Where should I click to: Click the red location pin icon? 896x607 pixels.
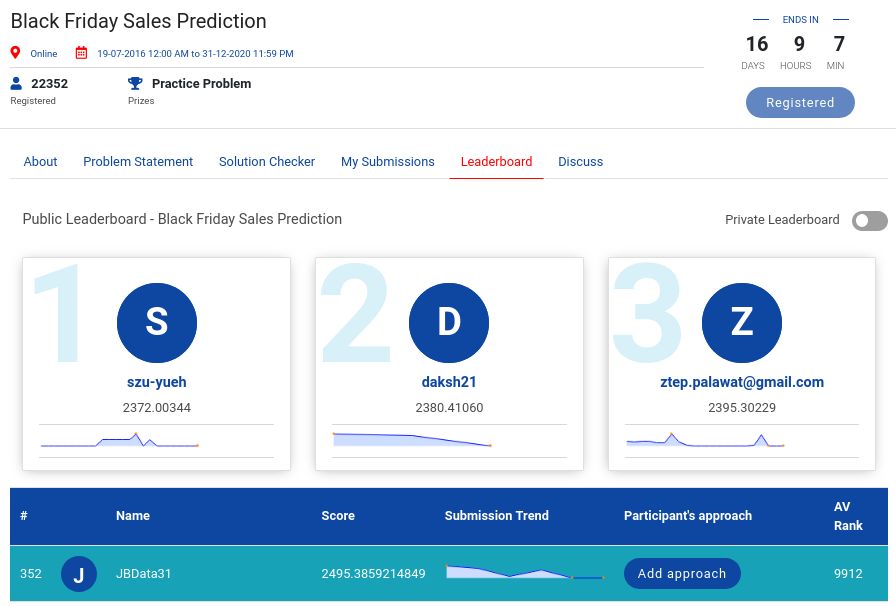click(15, 53)
